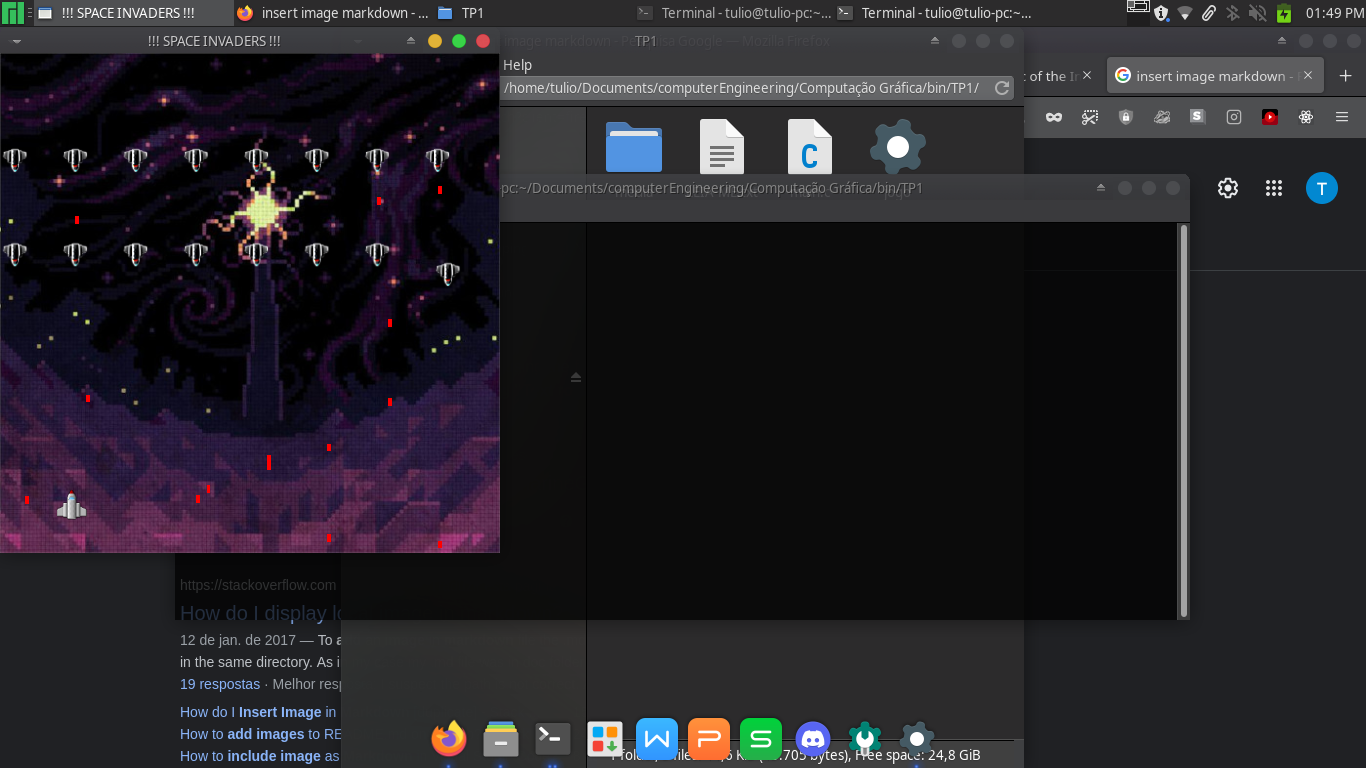Open 'How to add images to RE' link
Image resolution: width=1366 pixels, height=768 pixels.
click(261, 734)
